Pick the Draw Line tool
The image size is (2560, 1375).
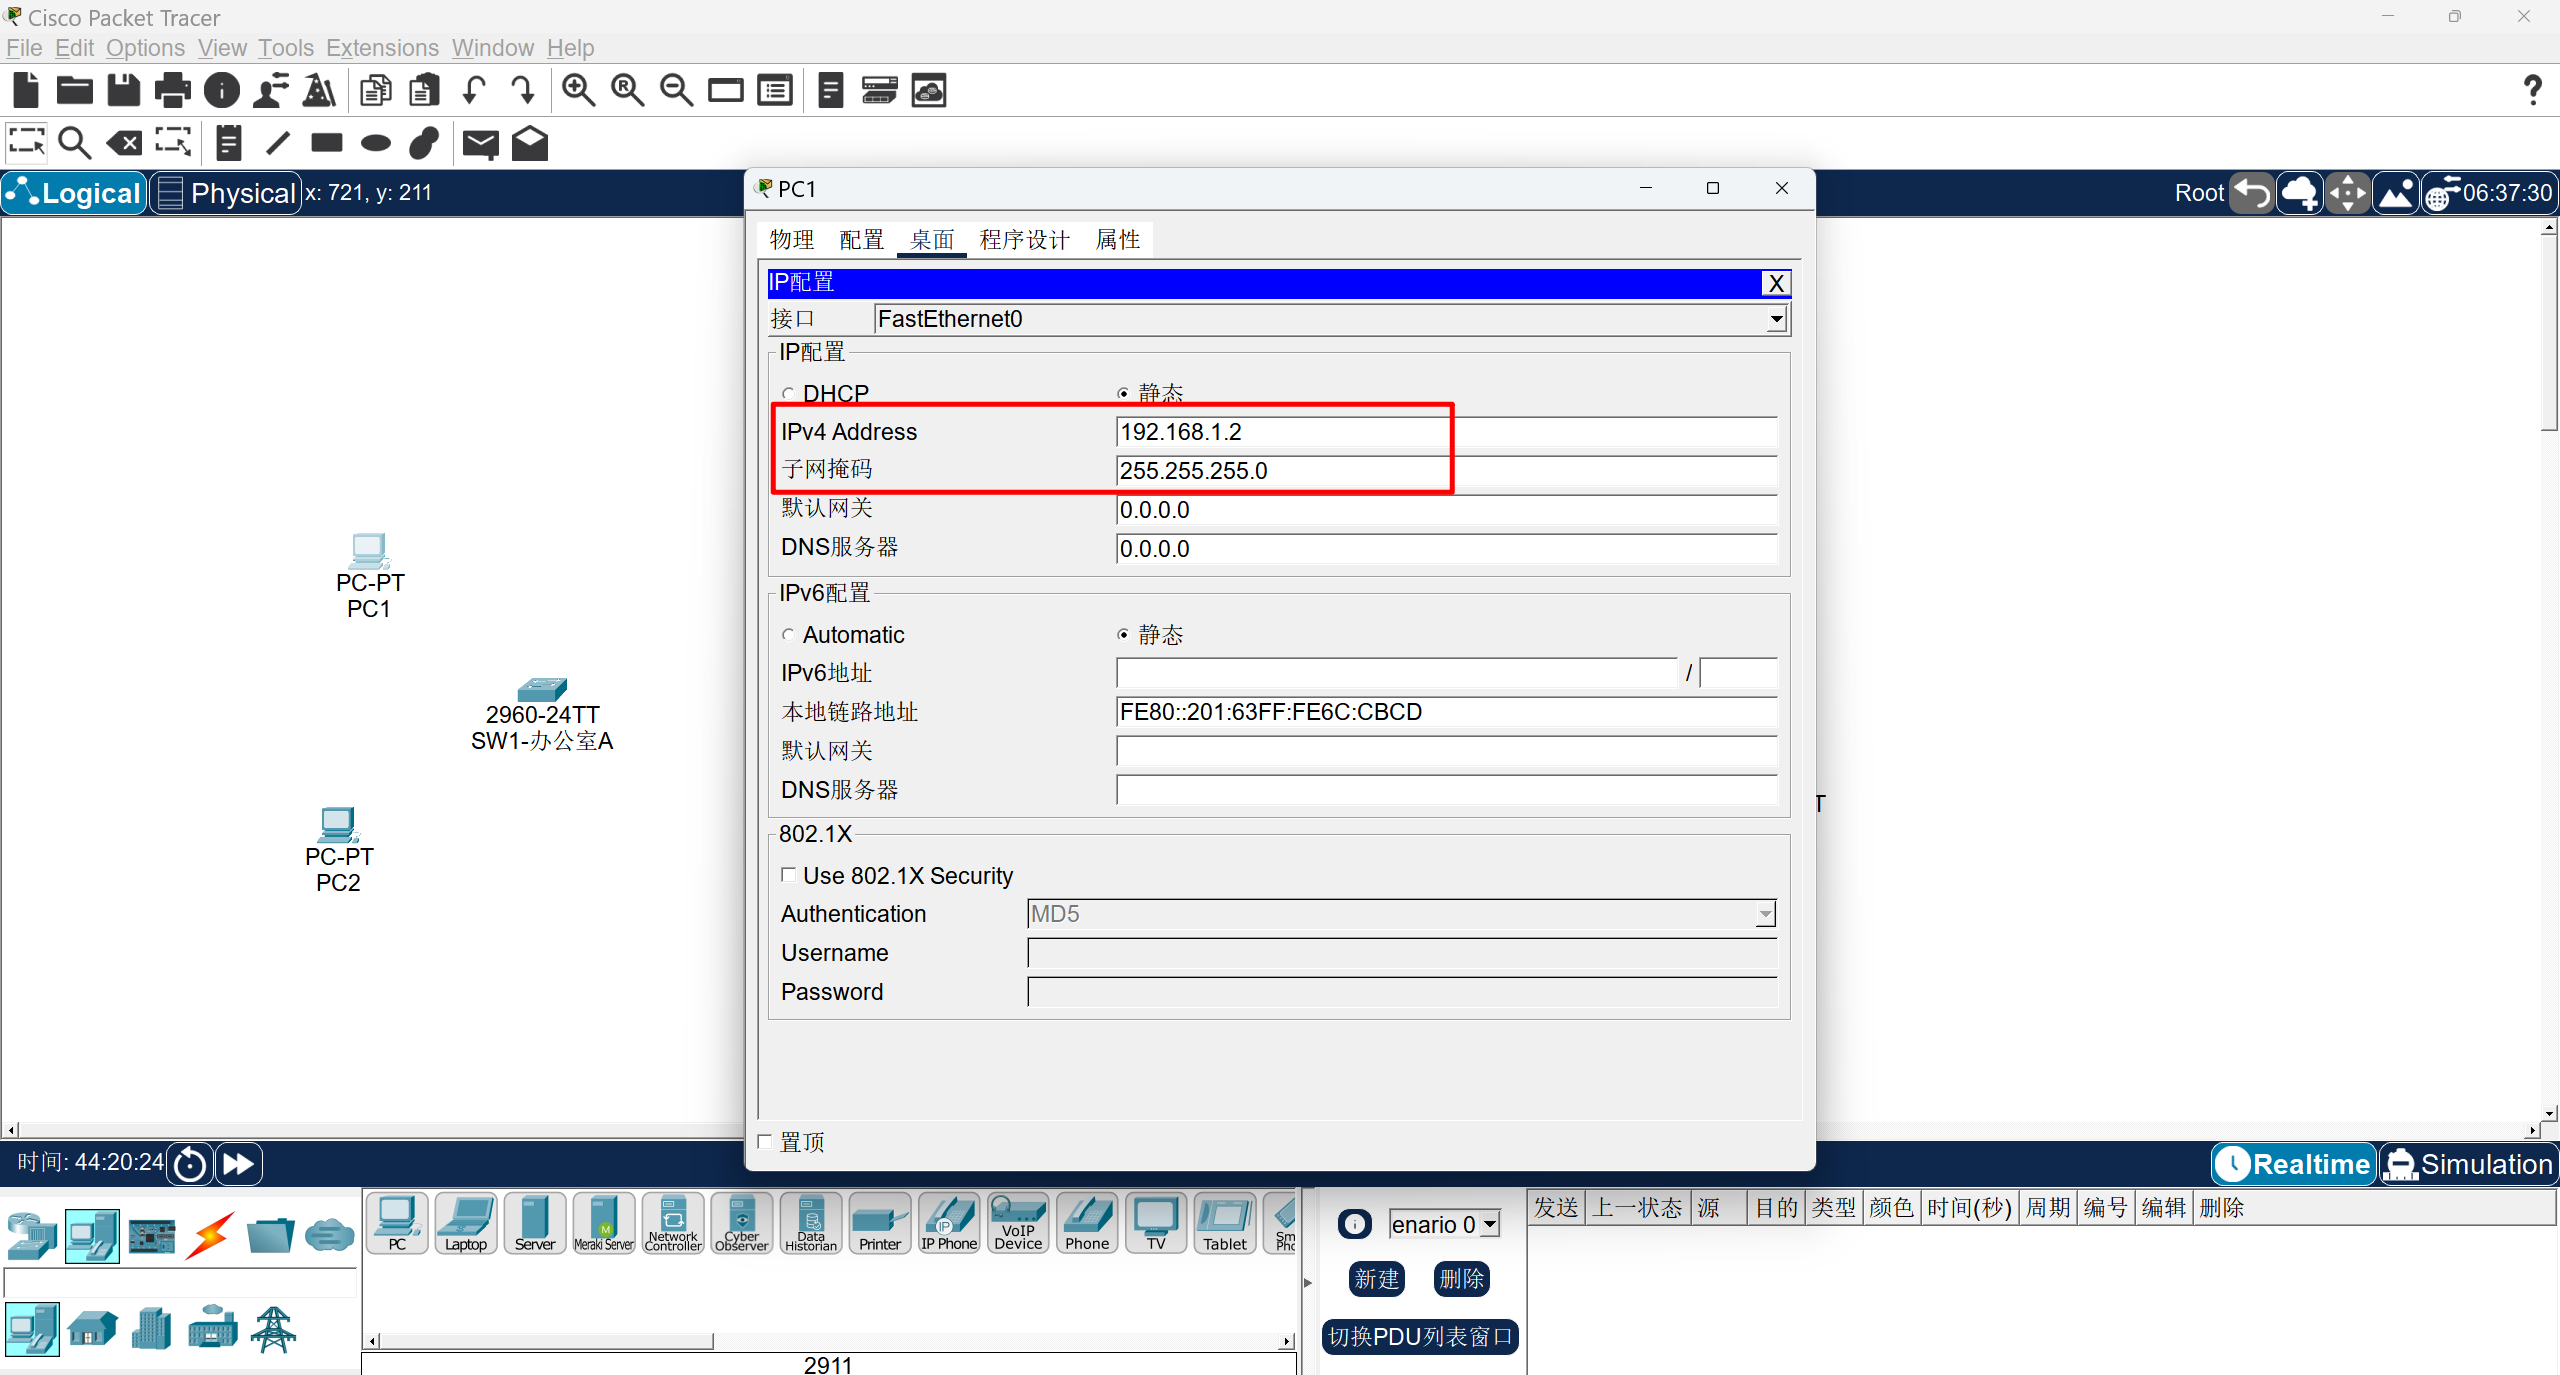[x=278, y=143]
